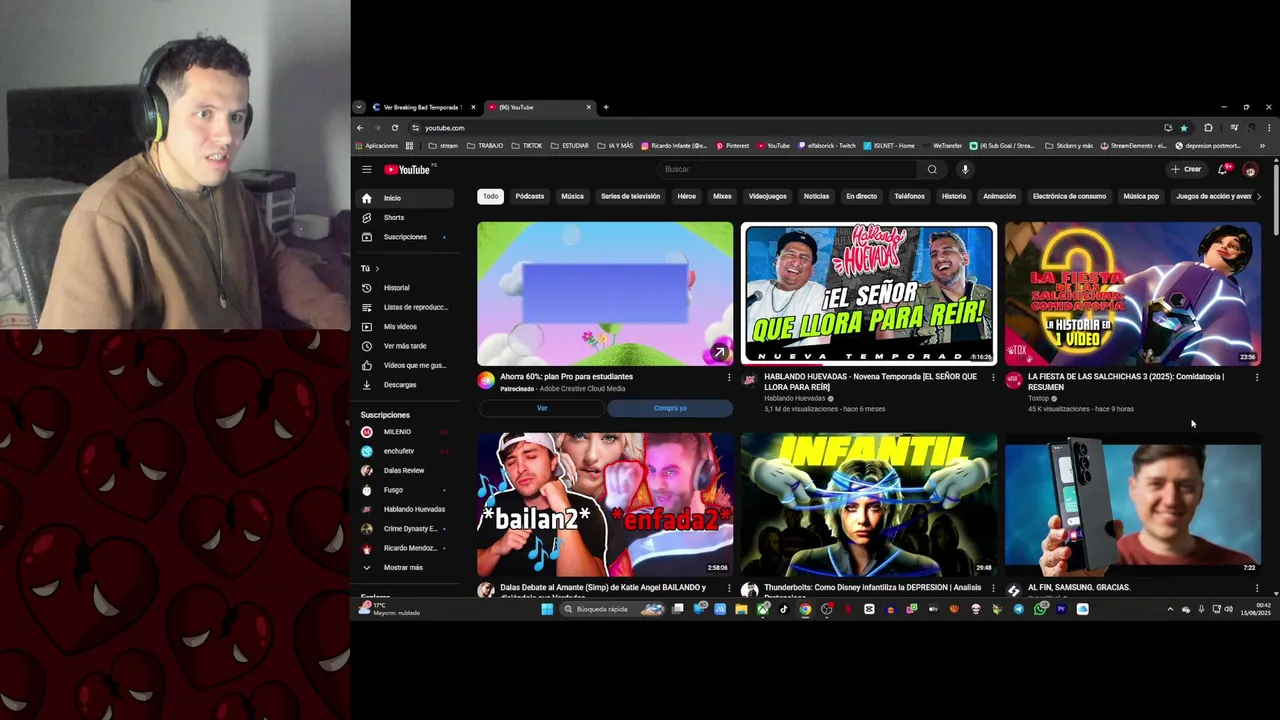Open Ricardo Mendoz channel subscription
This screenshot has height=720, width=1280.
pyautogui.click(x=406, y=548)
